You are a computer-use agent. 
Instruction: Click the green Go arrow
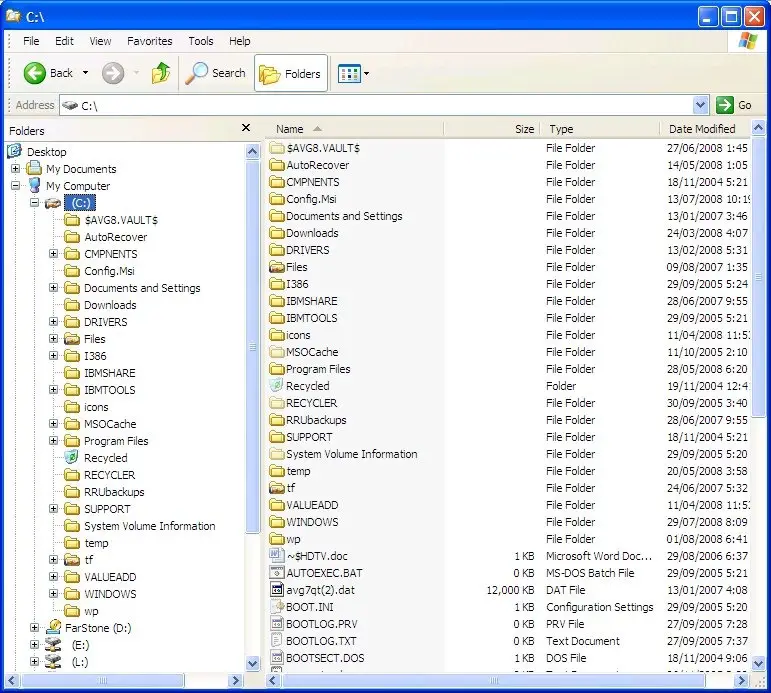[x=724, y=105]
